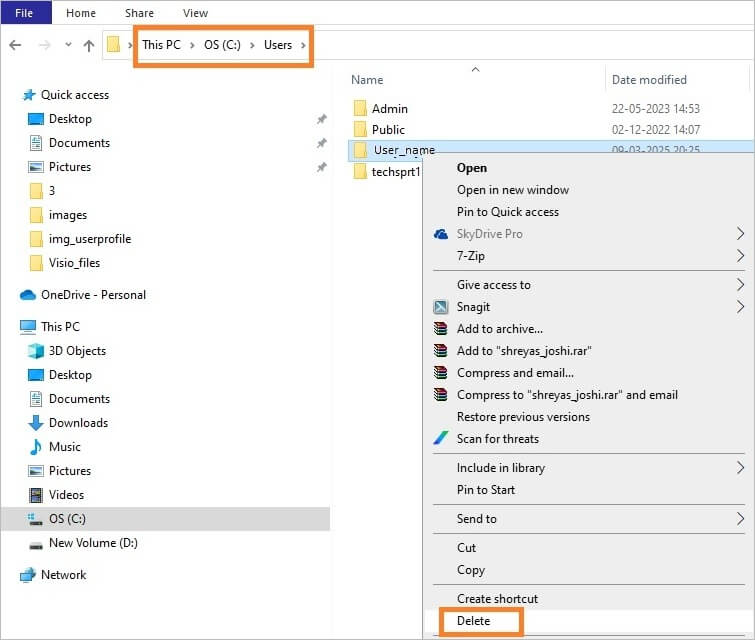This screenshot has height=640, width=755.
Task: Select the Public folder icon
Action: click(x=360, y=129)
